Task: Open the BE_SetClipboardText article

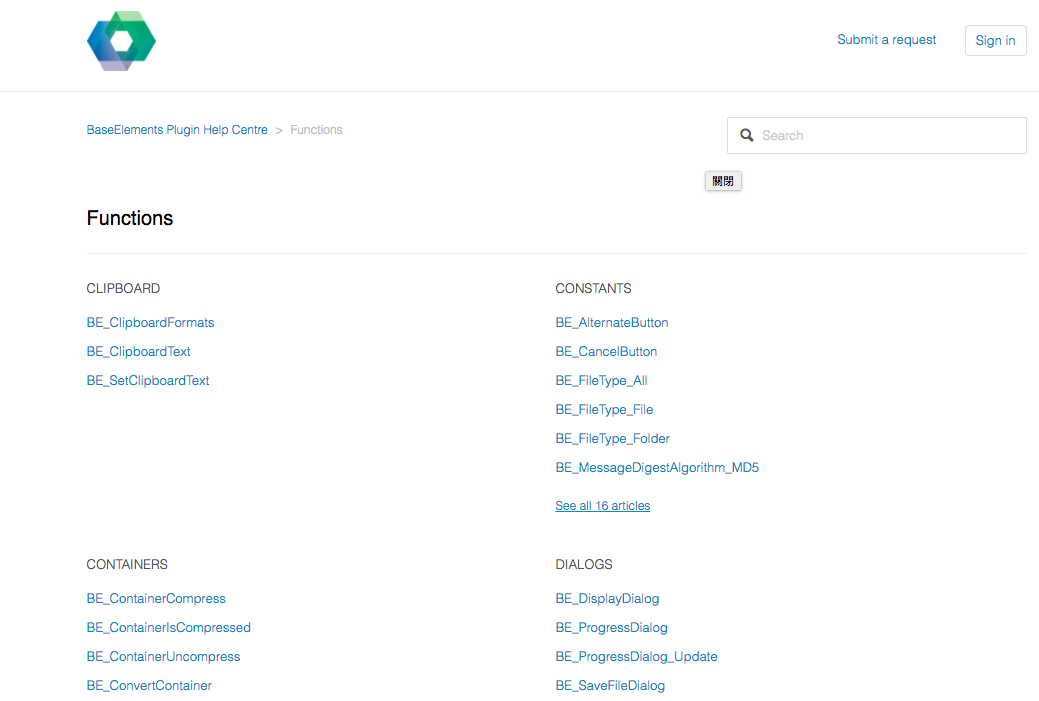Action: [148, 381]
